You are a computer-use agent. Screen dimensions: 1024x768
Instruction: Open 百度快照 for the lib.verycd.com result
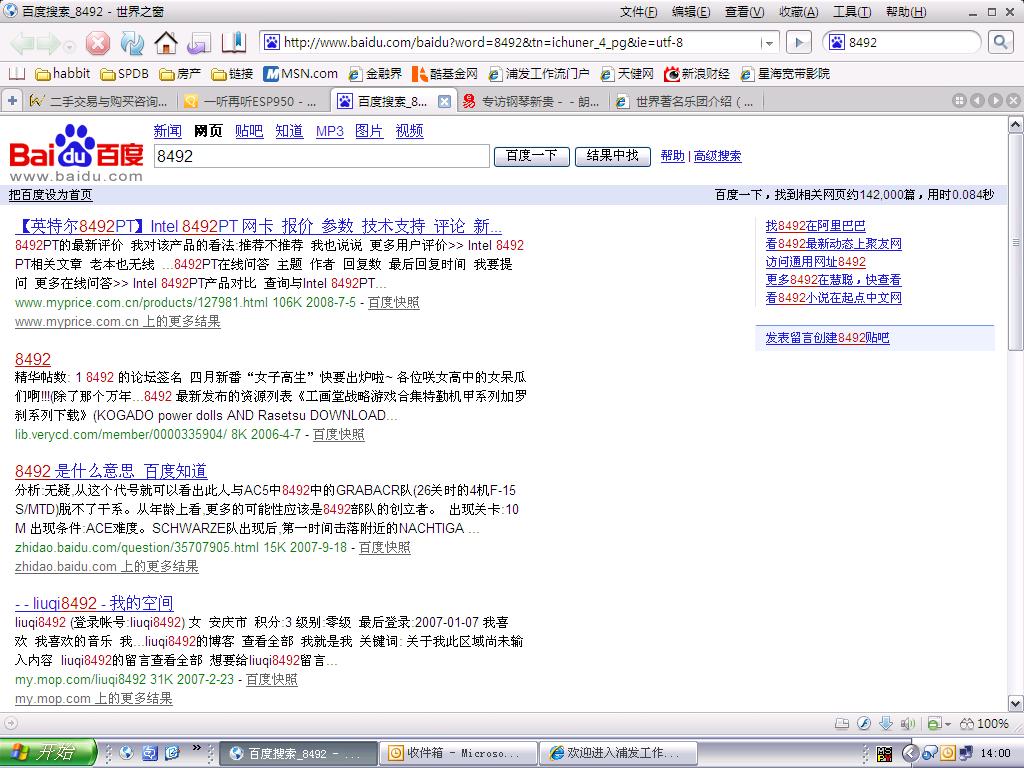click(338, 434)
